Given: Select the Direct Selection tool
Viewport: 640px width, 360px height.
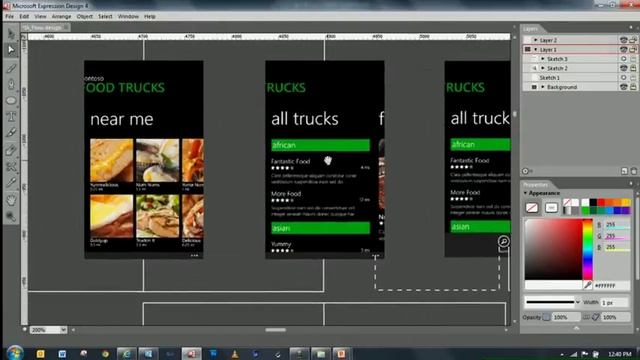Looking at the screenshot, I should pos(11,50).
